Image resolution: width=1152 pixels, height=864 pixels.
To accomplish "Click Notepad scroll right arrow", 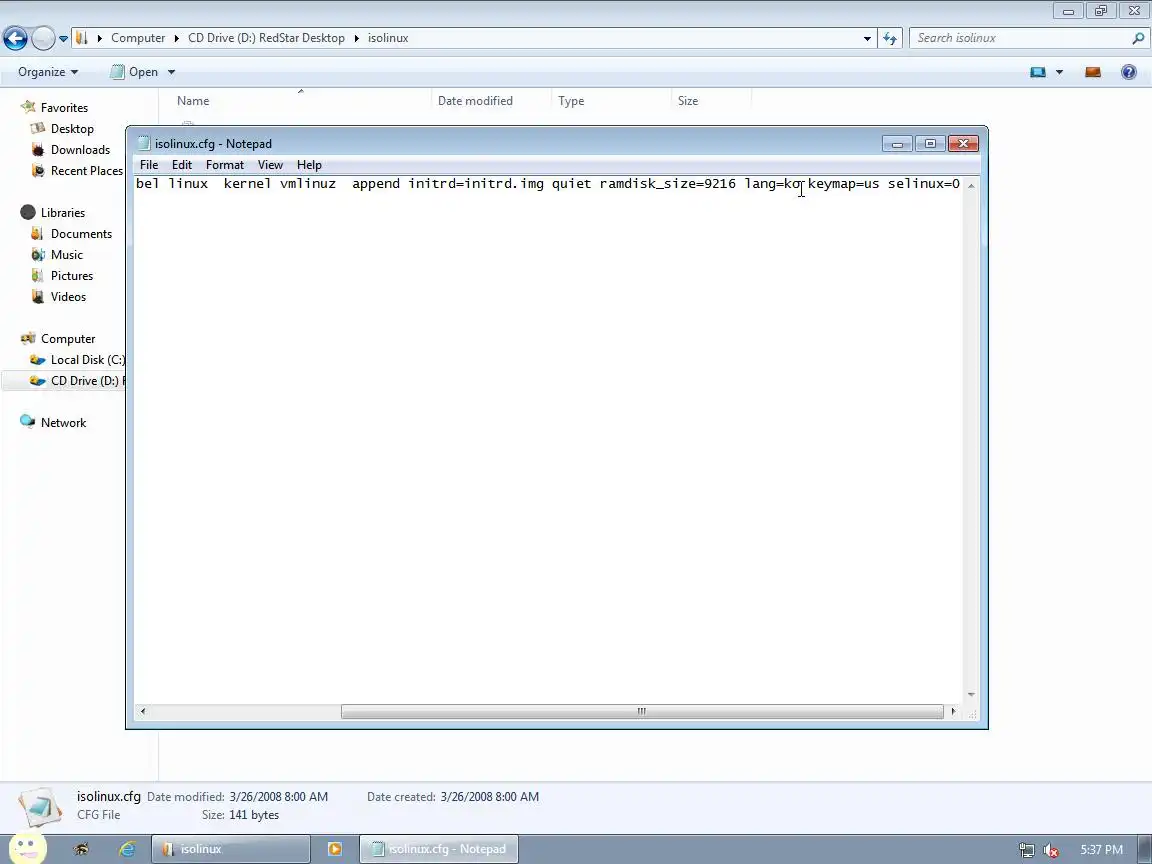I will tap(953, 711).
